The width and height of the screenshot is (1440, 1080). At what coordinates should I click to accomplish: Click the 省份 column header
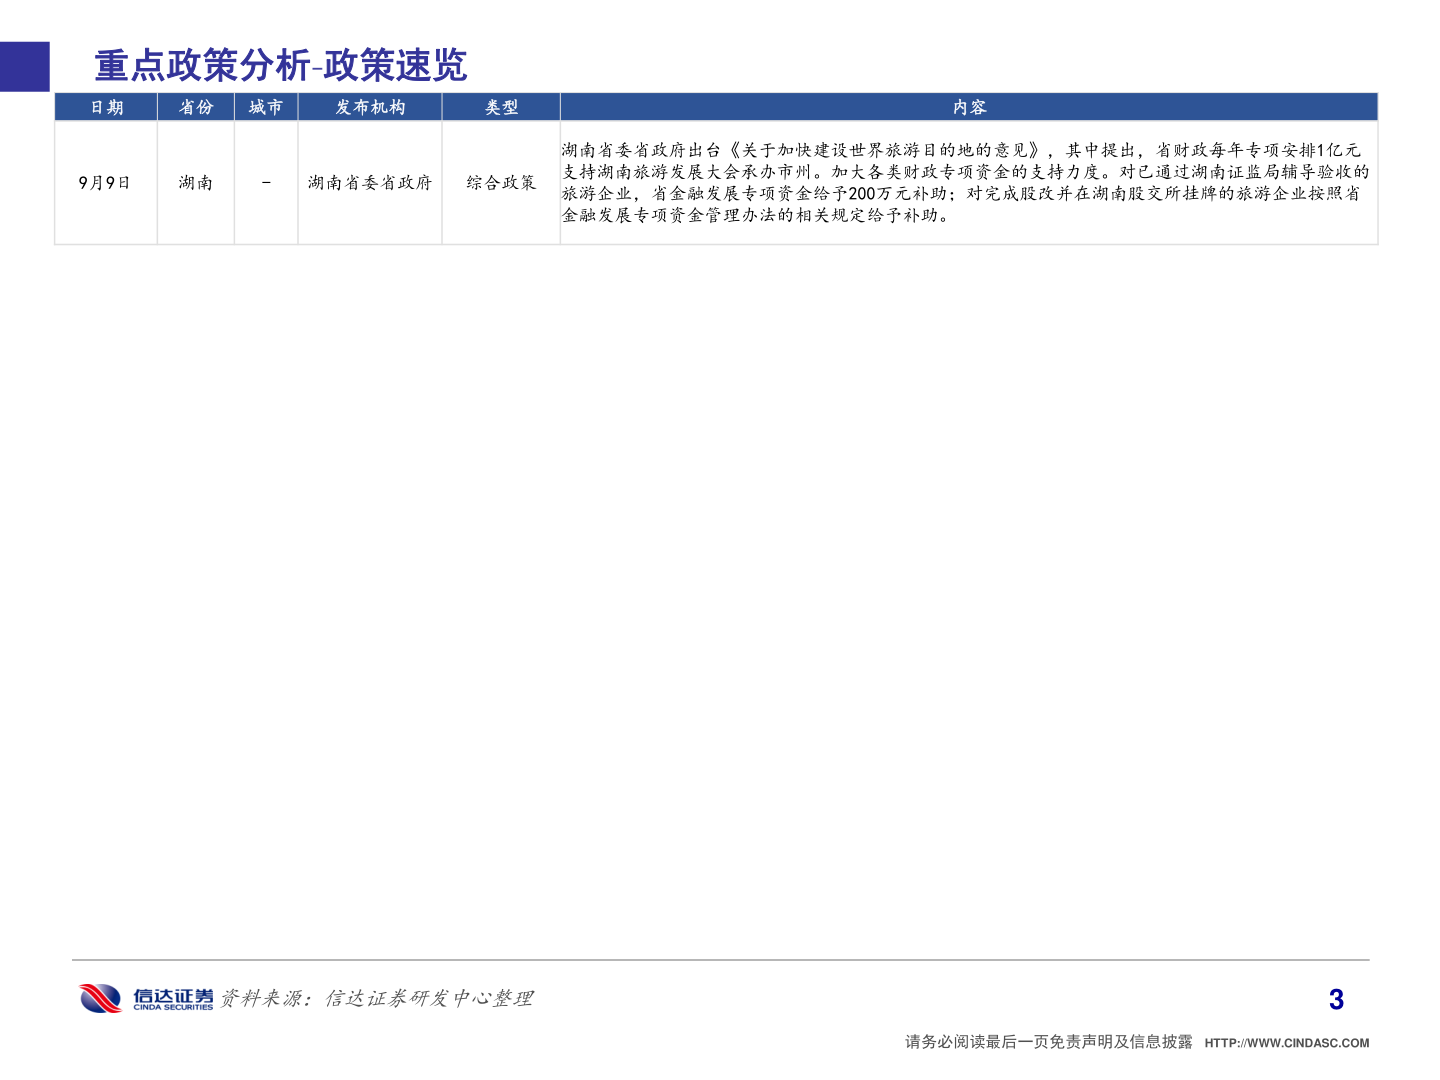tap(196, 107)
